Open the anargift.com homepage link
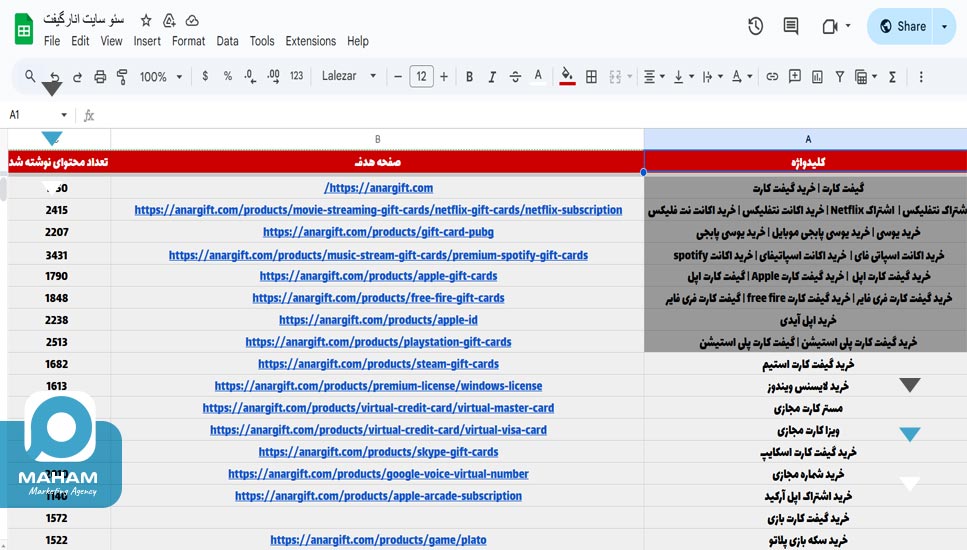Viewport: 967px width, 550px height. (378, 188)
